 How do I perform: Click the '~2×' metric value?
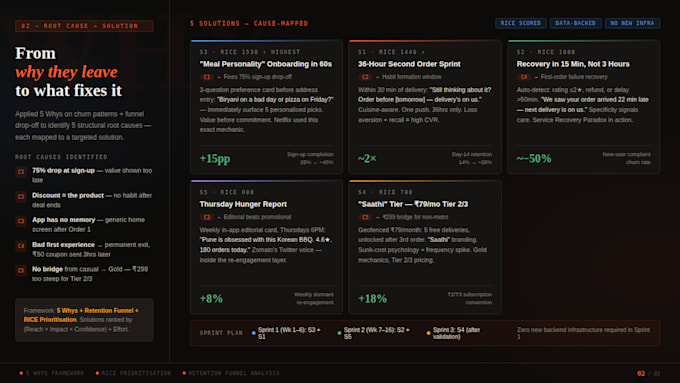(x=367, y=159)
